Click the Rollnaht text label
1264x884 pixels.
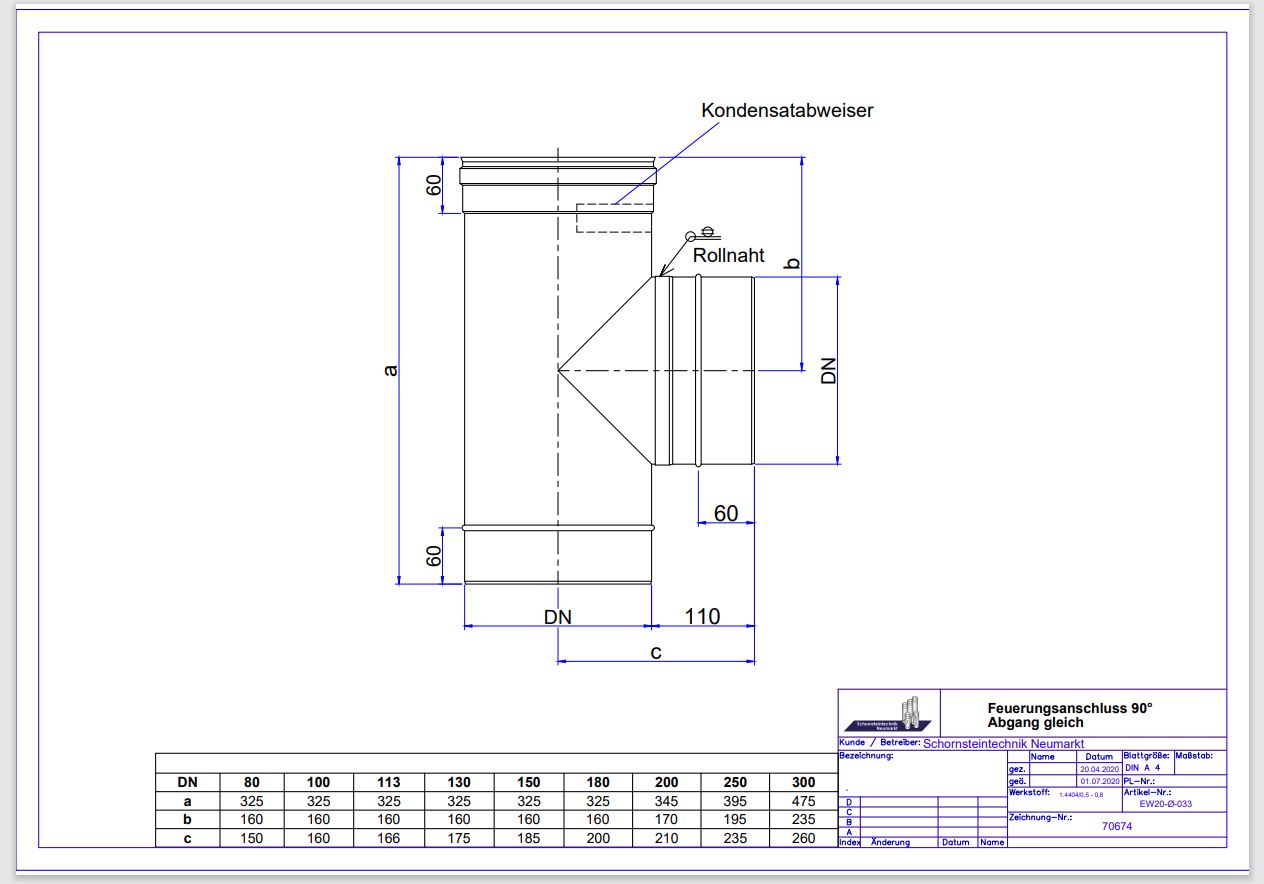click(728, 256)
